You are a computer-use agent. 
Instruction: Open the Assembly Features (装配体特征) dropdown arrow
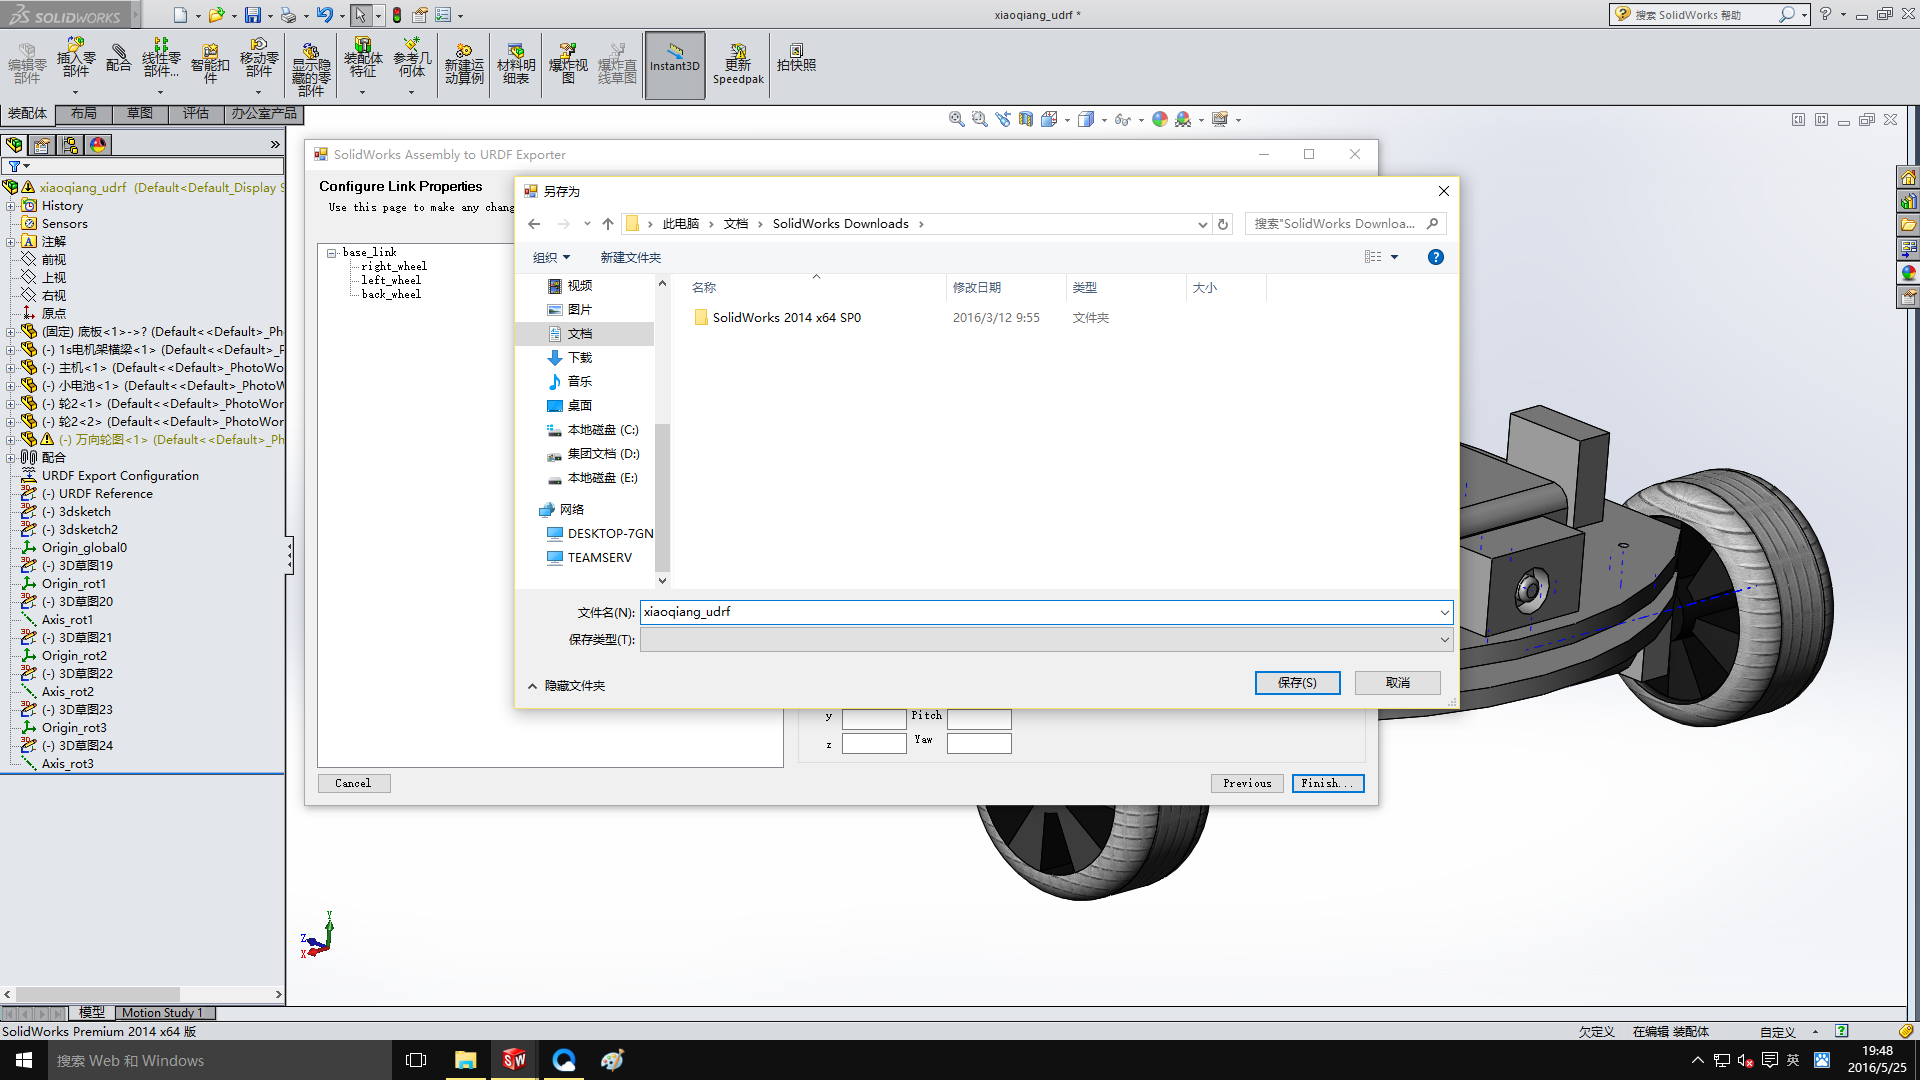point(362,93)
